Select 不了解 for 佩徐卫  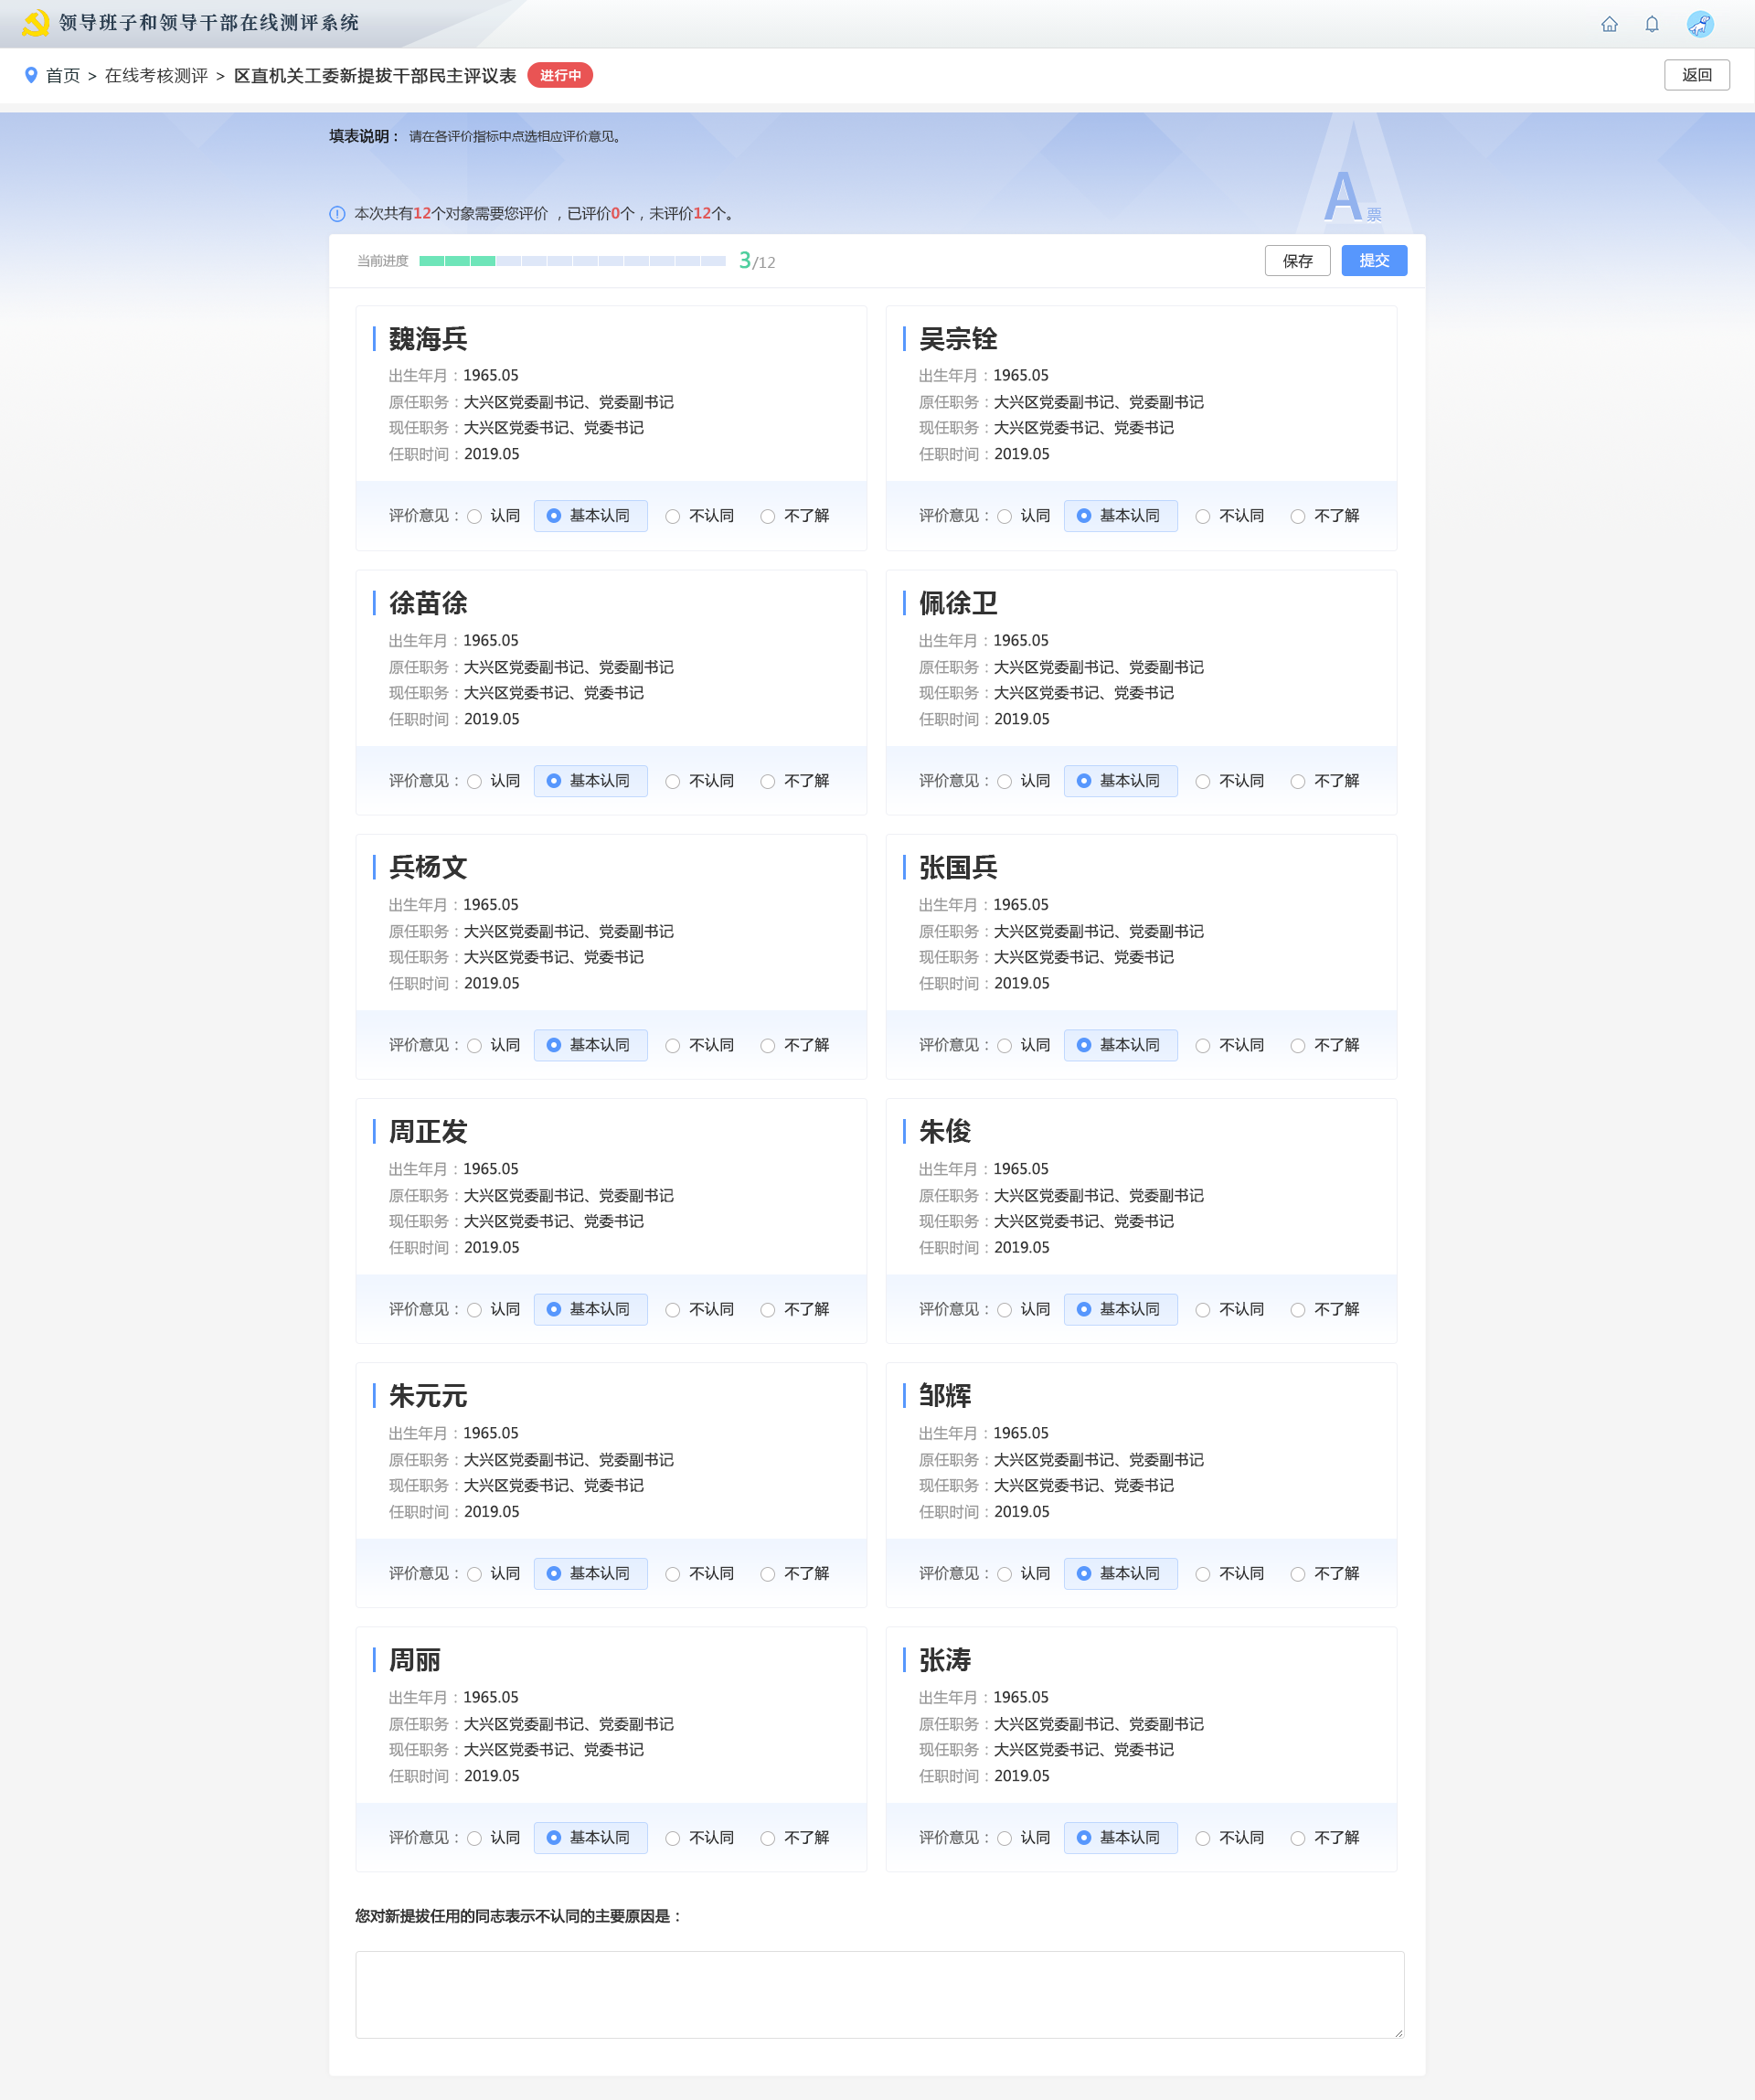pyautogui.click(x=1325, y=781)
